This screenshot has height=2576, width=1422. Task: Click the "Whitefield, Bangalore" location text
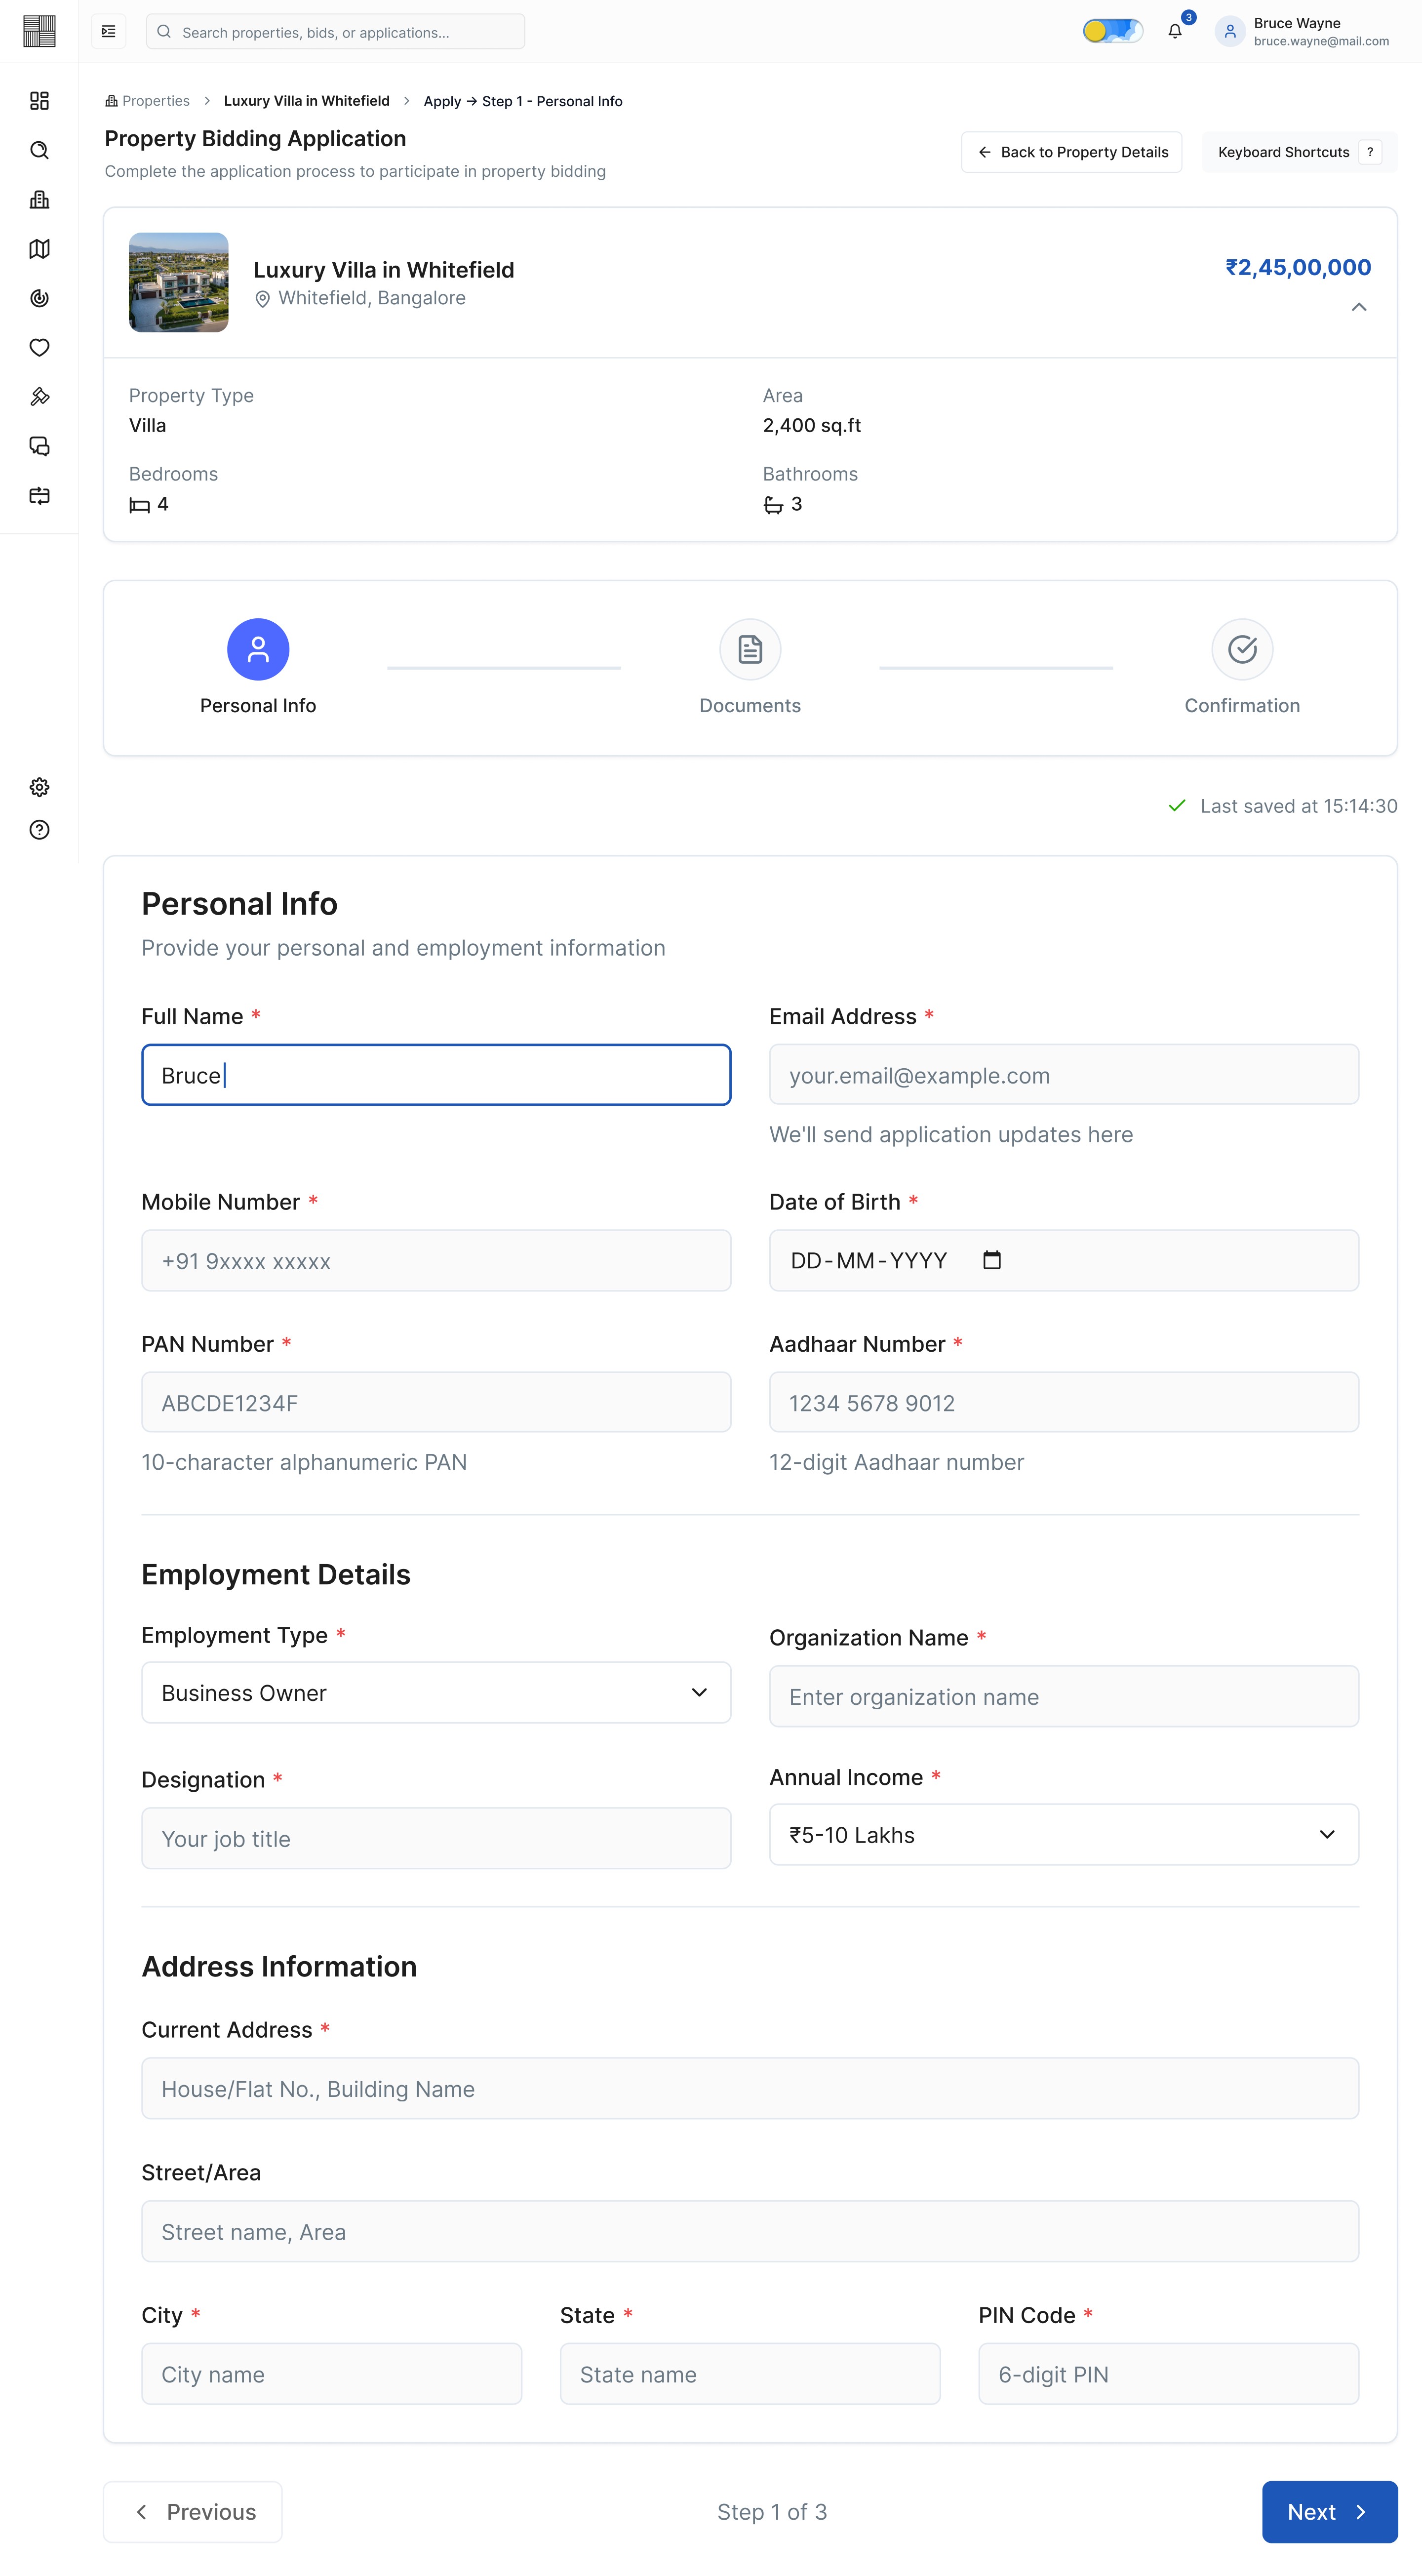[x=372, y=298]
